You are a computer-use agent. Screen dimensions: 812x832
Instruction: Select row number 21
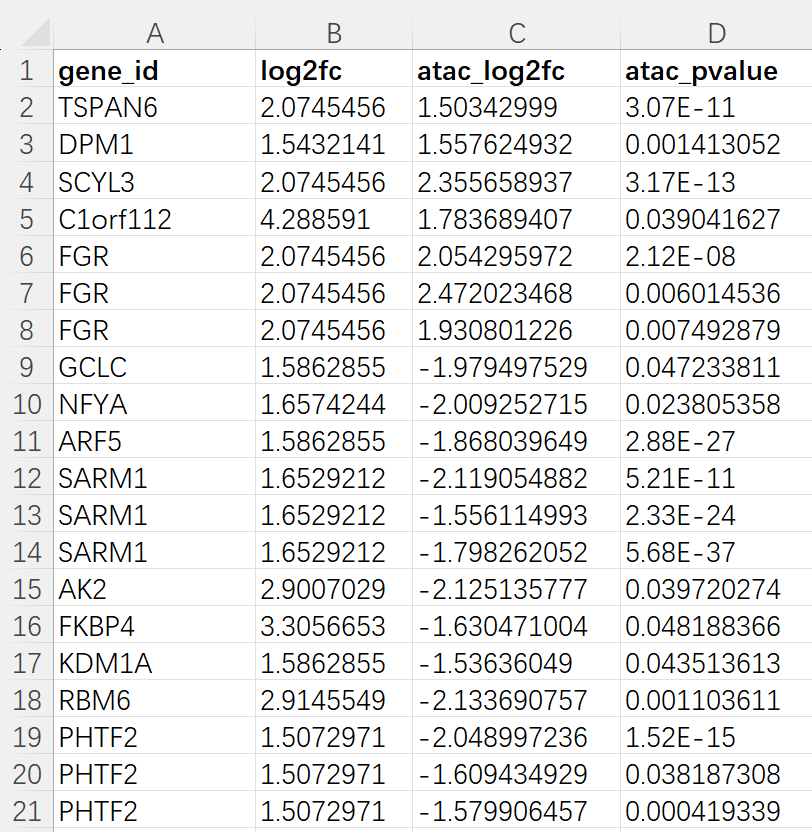point(26,811)
